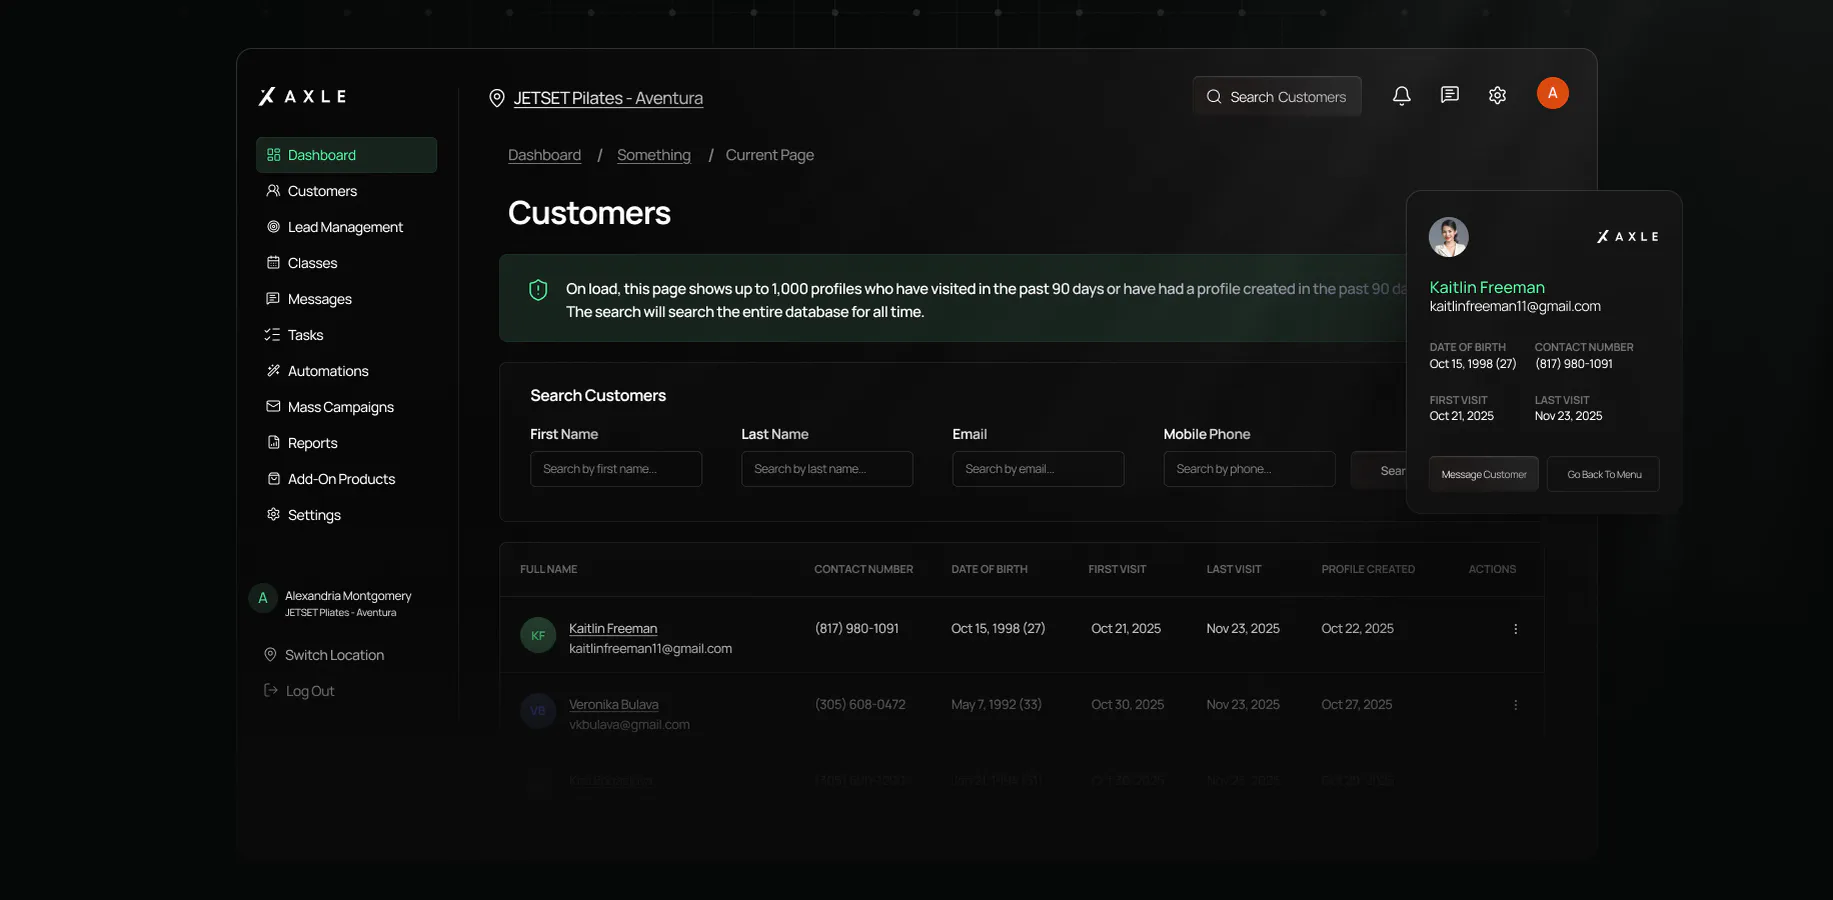Open Veronika Bulava's name link in table
The width and height of the screenshot is (1833, 900).
click(x=614, y=704)
